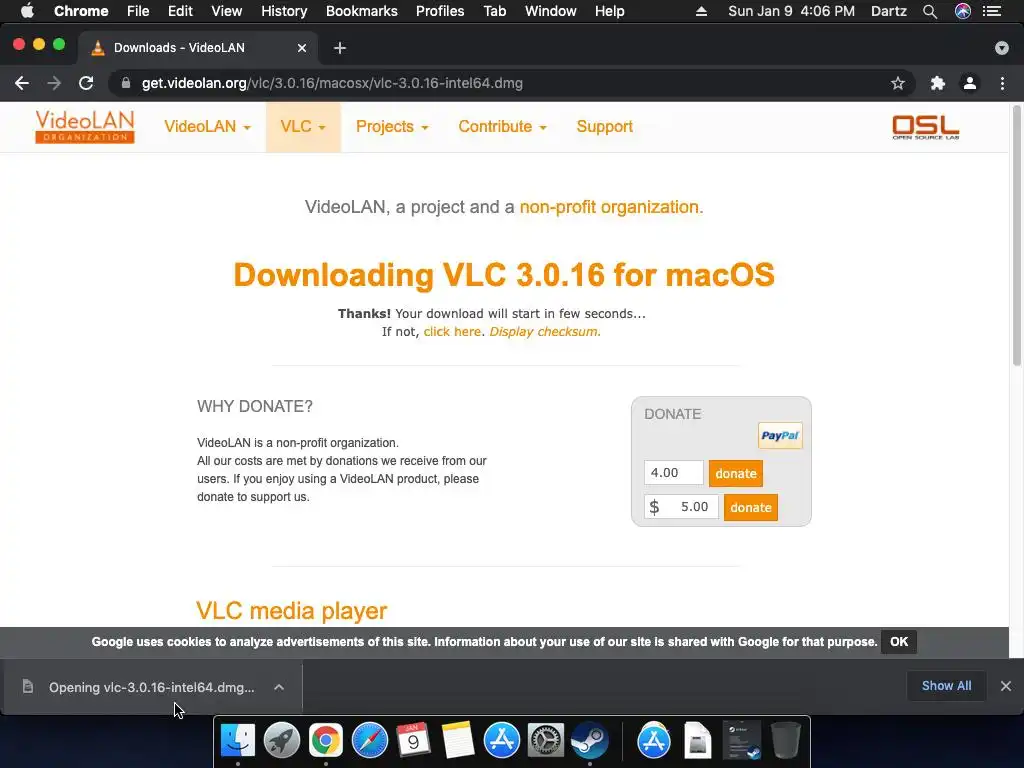Expand download item options chevron

[279, 687]
